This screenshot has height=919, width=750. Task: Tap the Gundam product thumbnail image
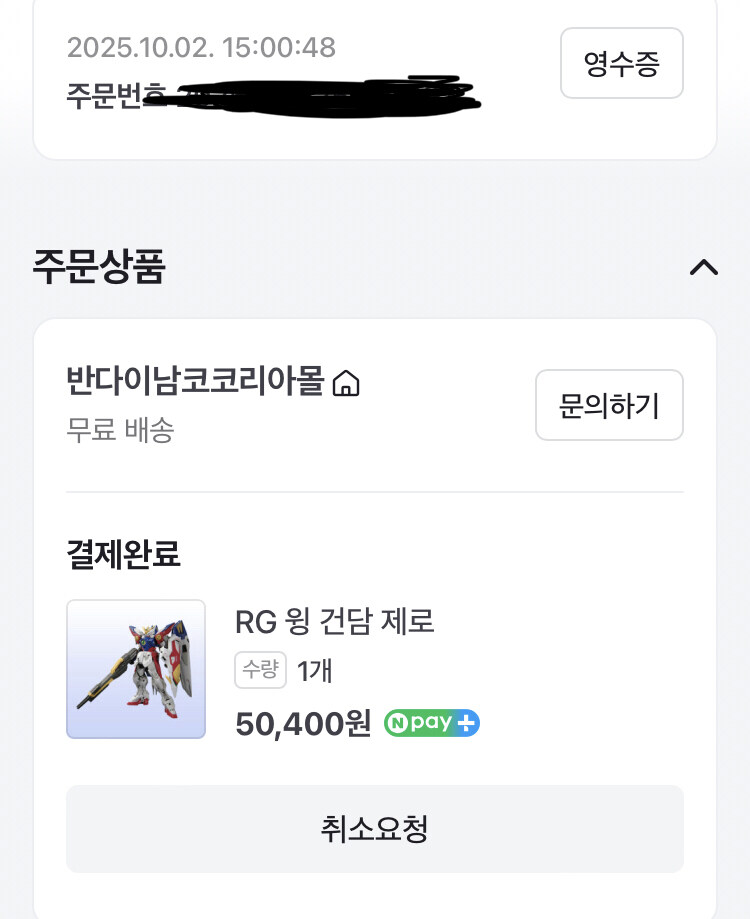coord(136,669)
